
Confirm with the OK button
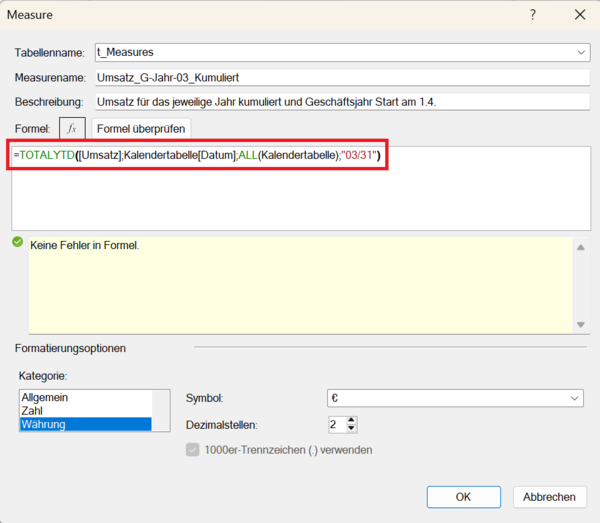(x=463, y=497)
